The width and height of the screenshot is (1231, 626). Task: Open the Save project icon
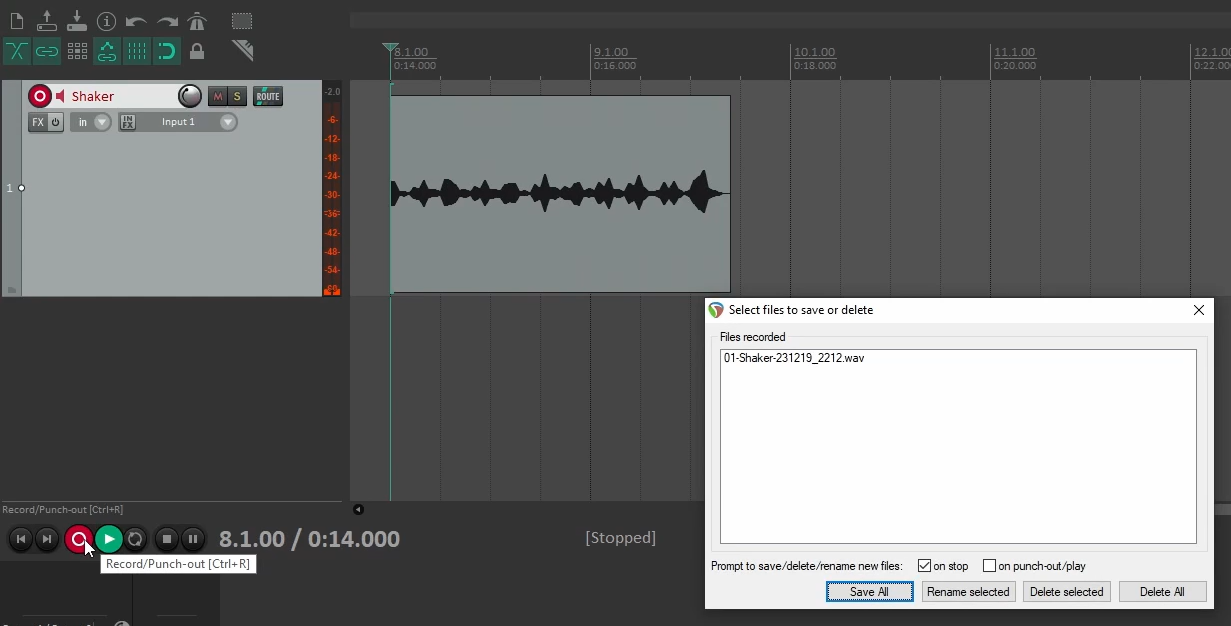(x=77, y=20)
